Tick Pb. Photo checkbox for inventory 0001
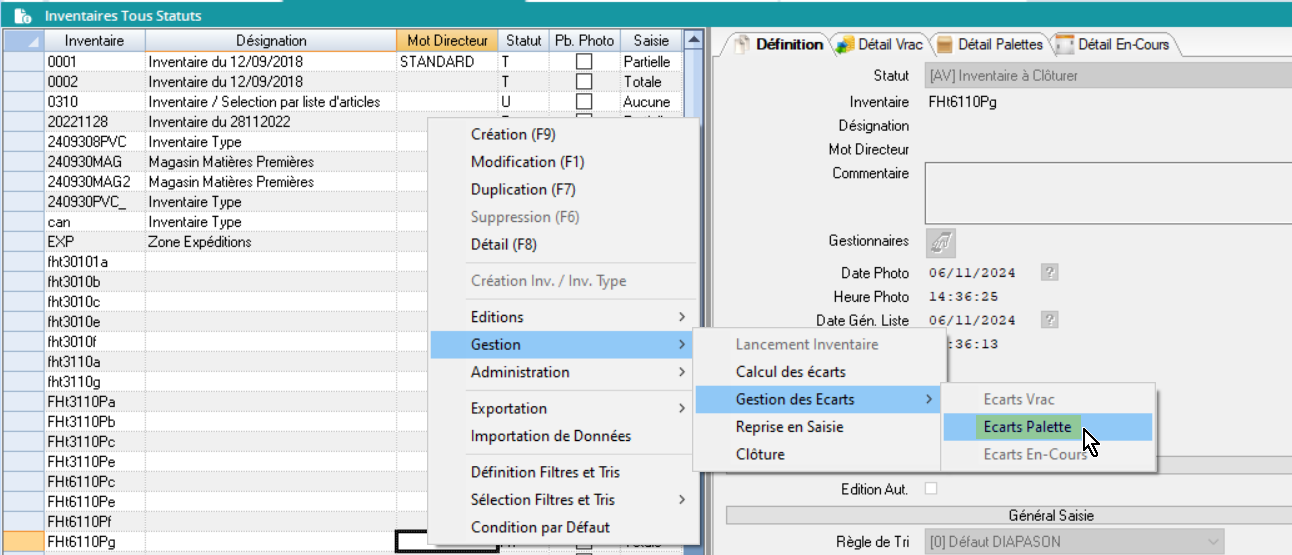The width and height of the screenshot is (1292, 555). (x=584, y=62)
